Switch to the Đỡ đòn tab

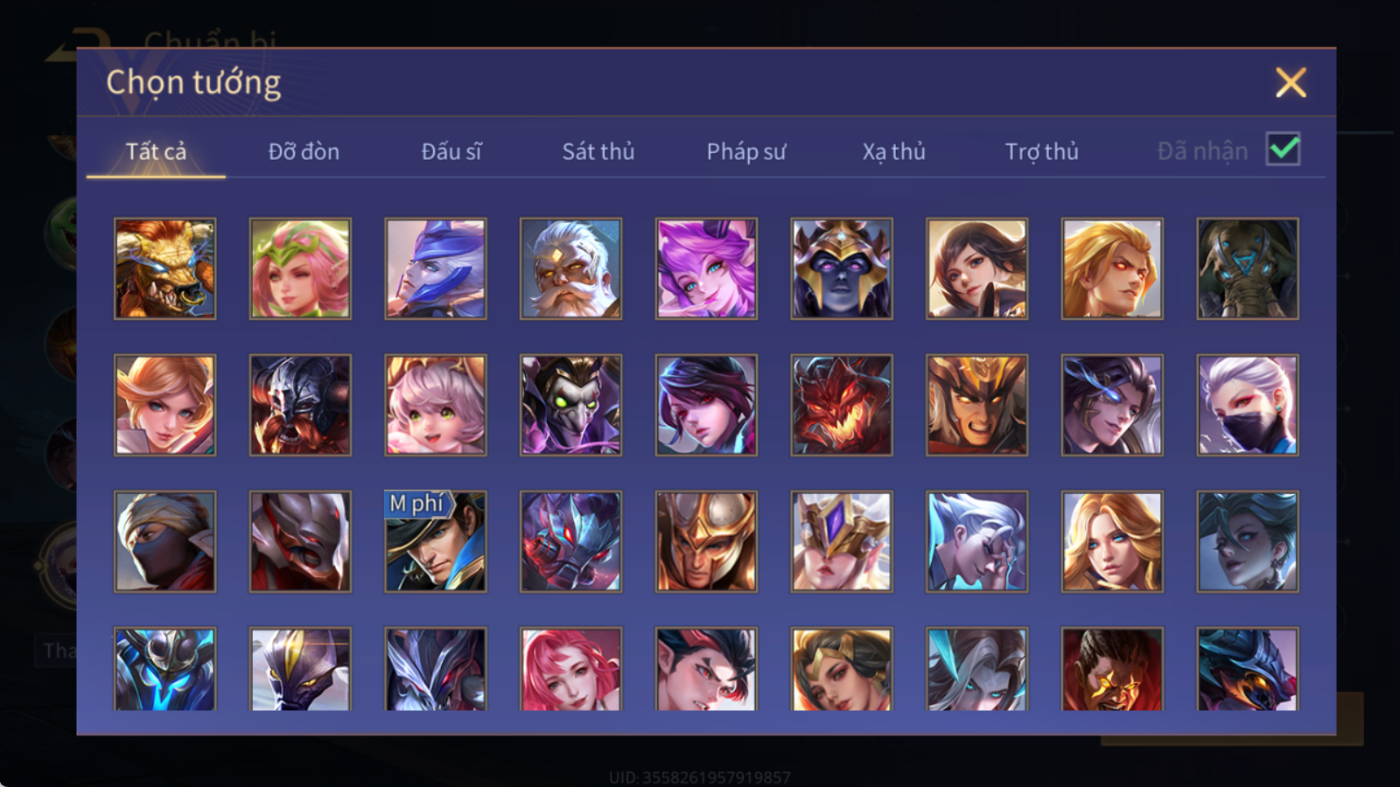point(304,151)
